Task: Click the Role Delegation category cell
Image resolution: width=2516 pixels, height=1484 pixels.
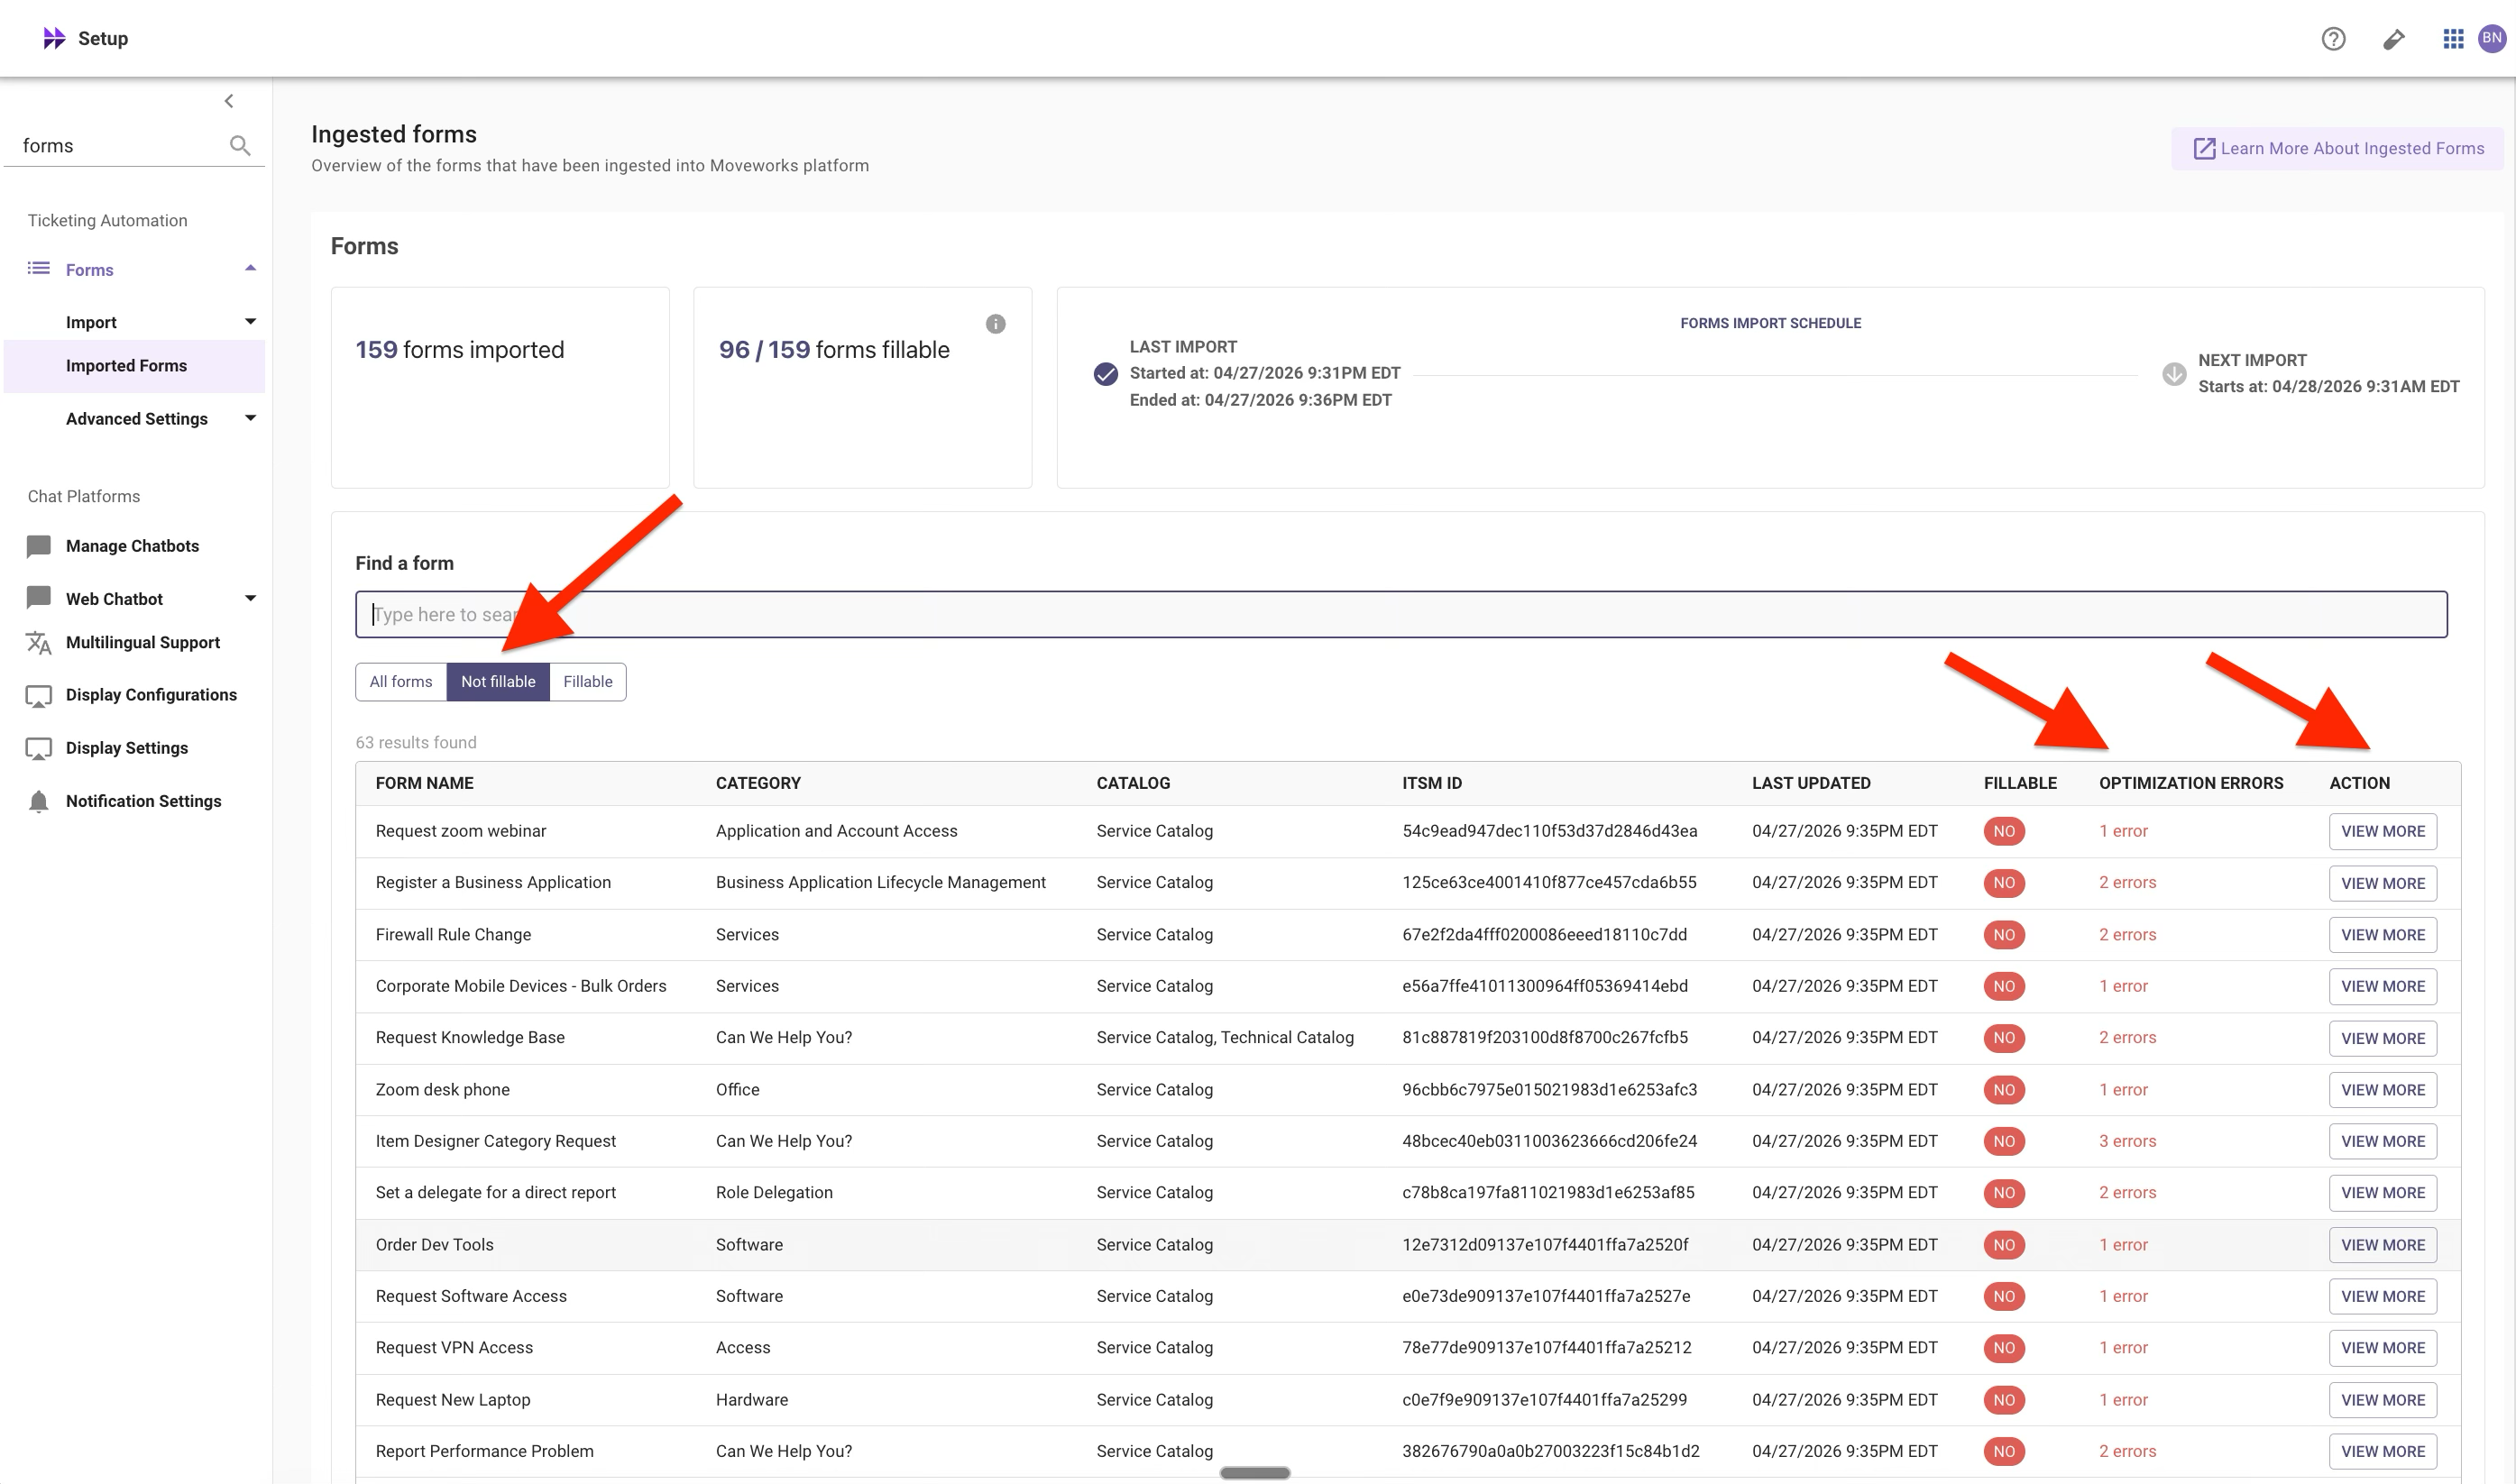Action: [x=774, y=1192]
